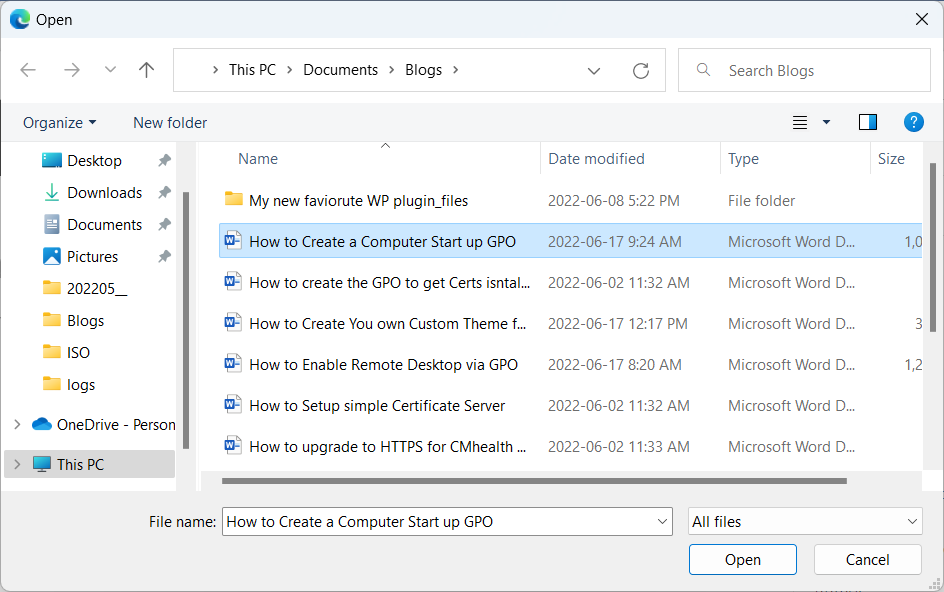Expand the This PC tree node
The width and height of the screenshot is (944, 592).
click(x=17, y=464)
